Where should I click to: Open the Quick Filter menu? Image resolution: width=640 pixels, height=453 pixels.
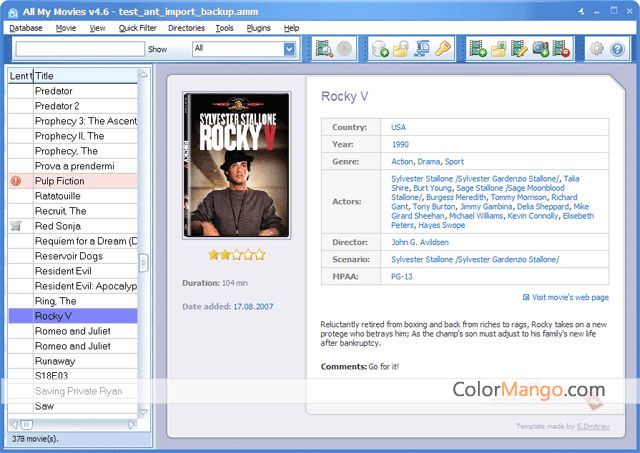(x=137, y=28)
